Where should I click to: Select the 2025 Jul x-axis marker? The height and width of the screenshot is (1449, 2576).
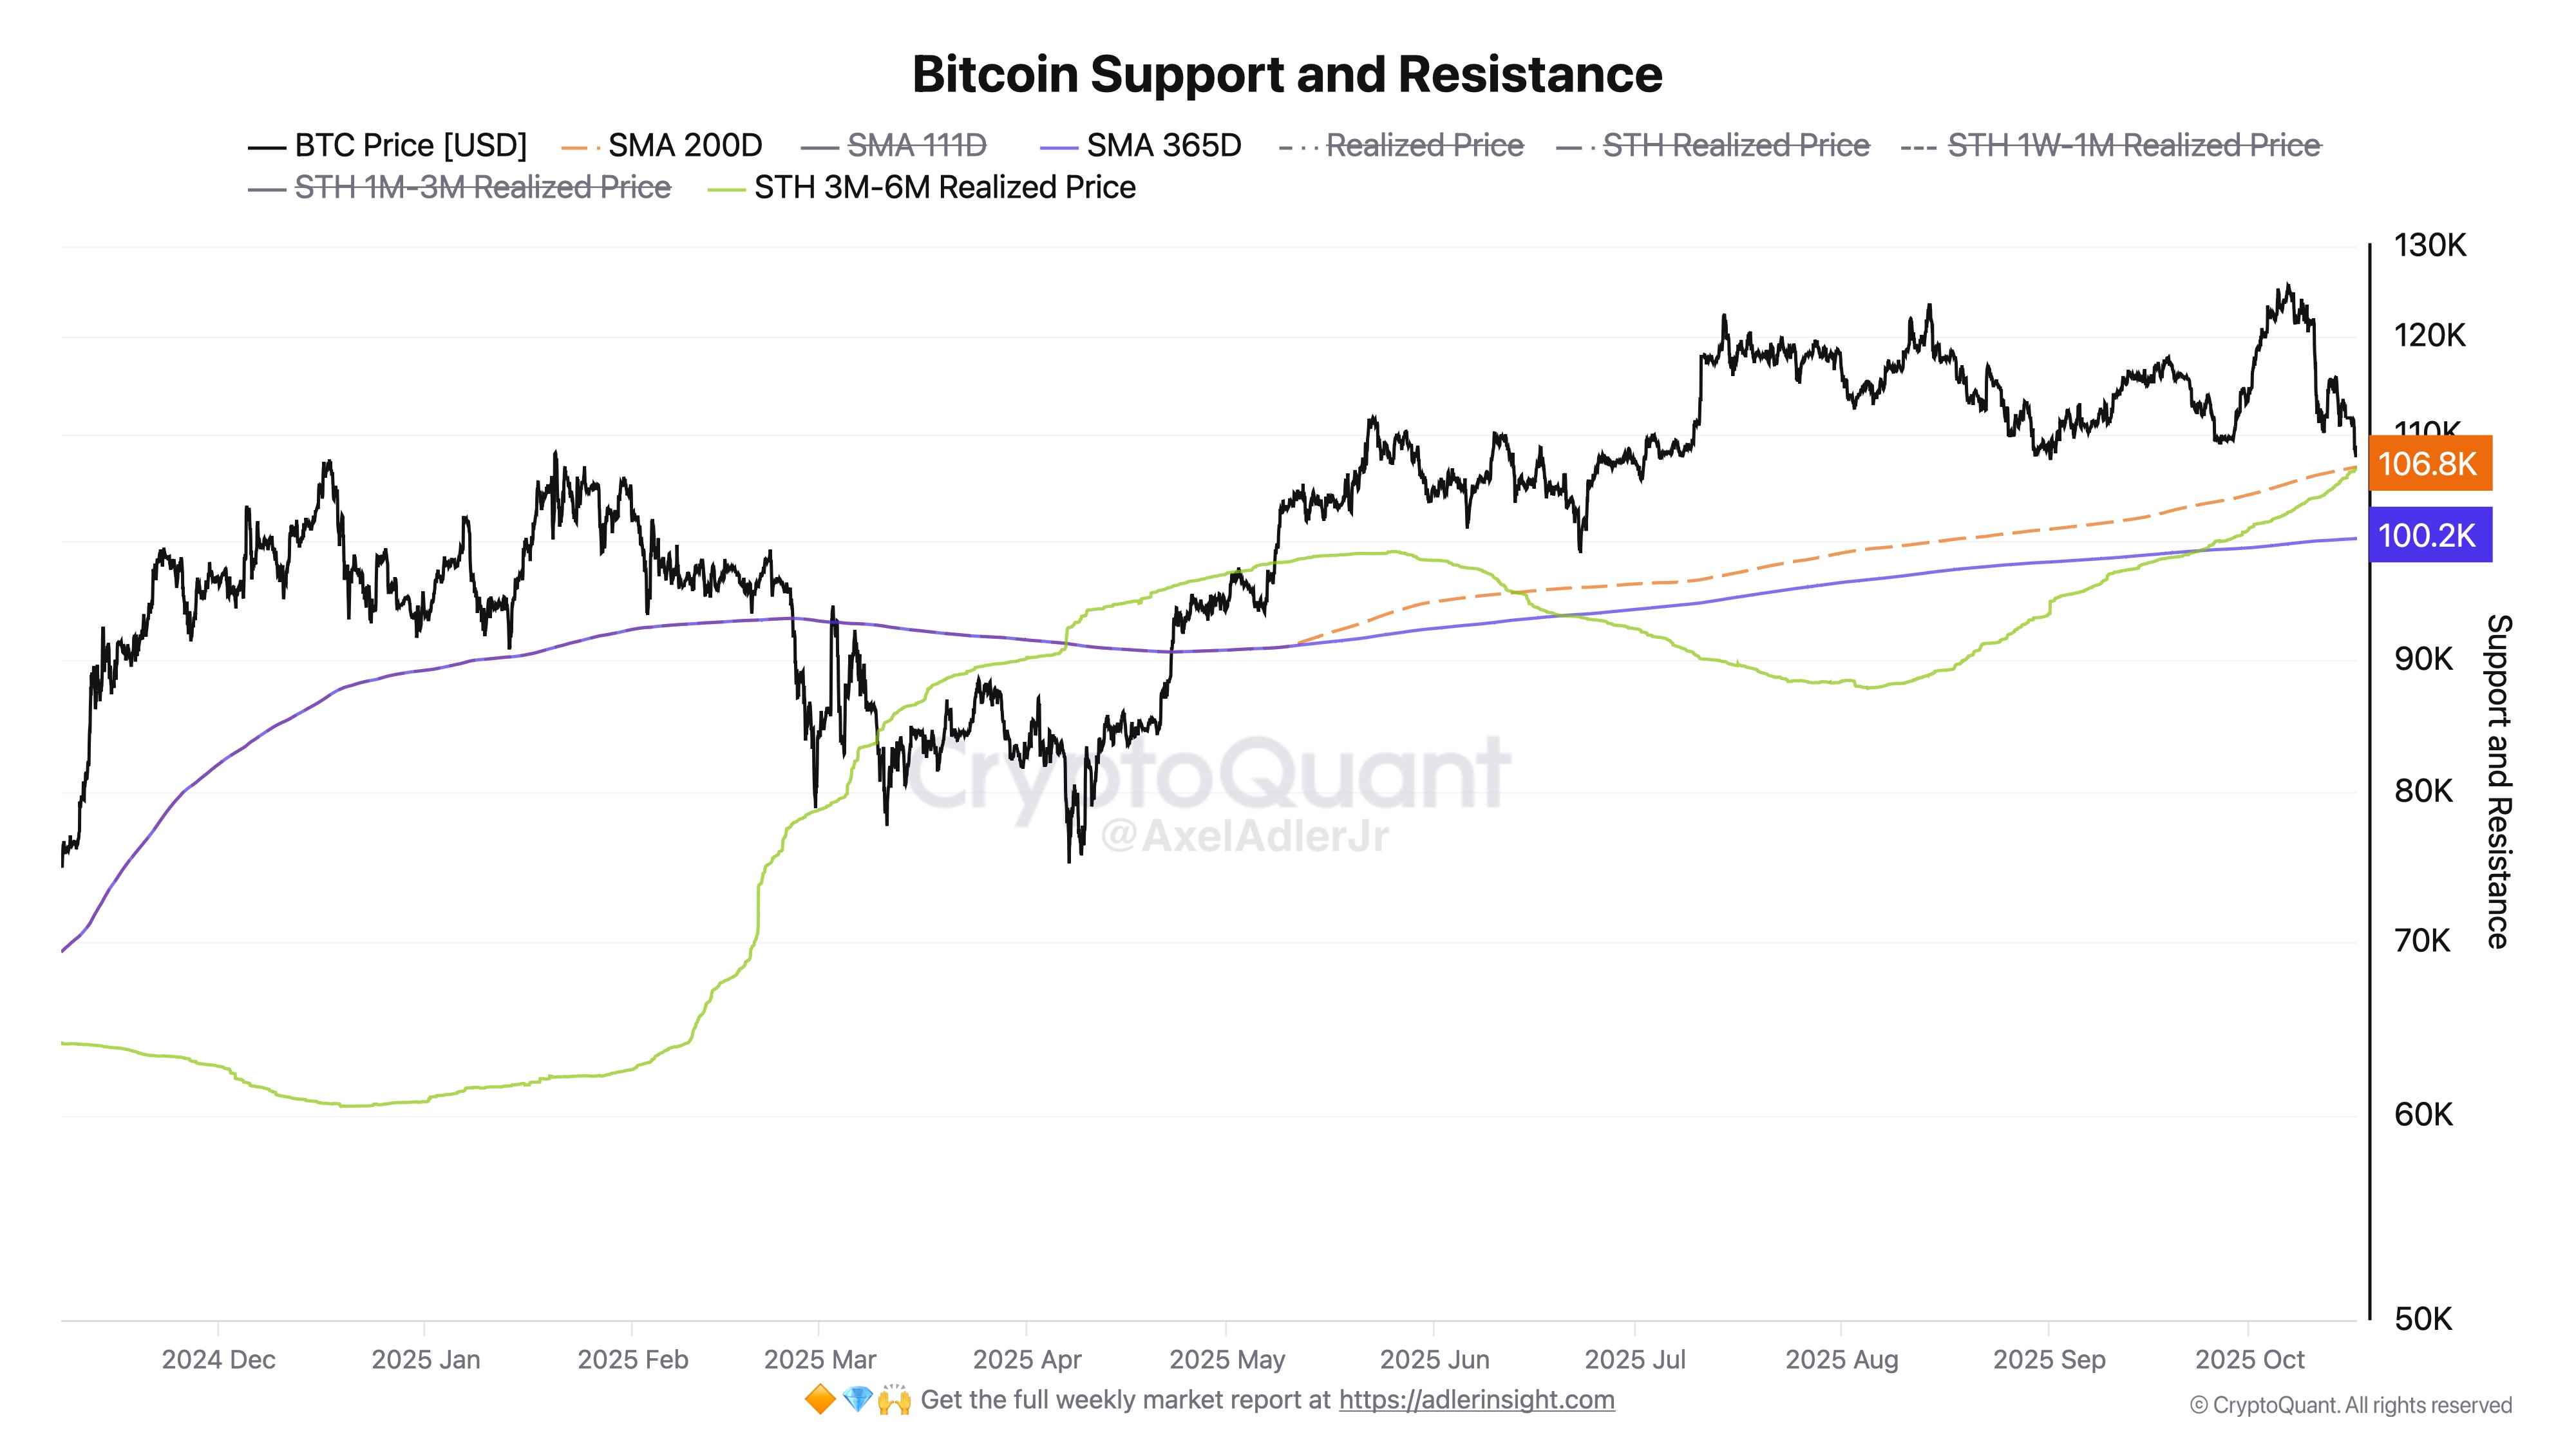(x=1635, y=1360)
